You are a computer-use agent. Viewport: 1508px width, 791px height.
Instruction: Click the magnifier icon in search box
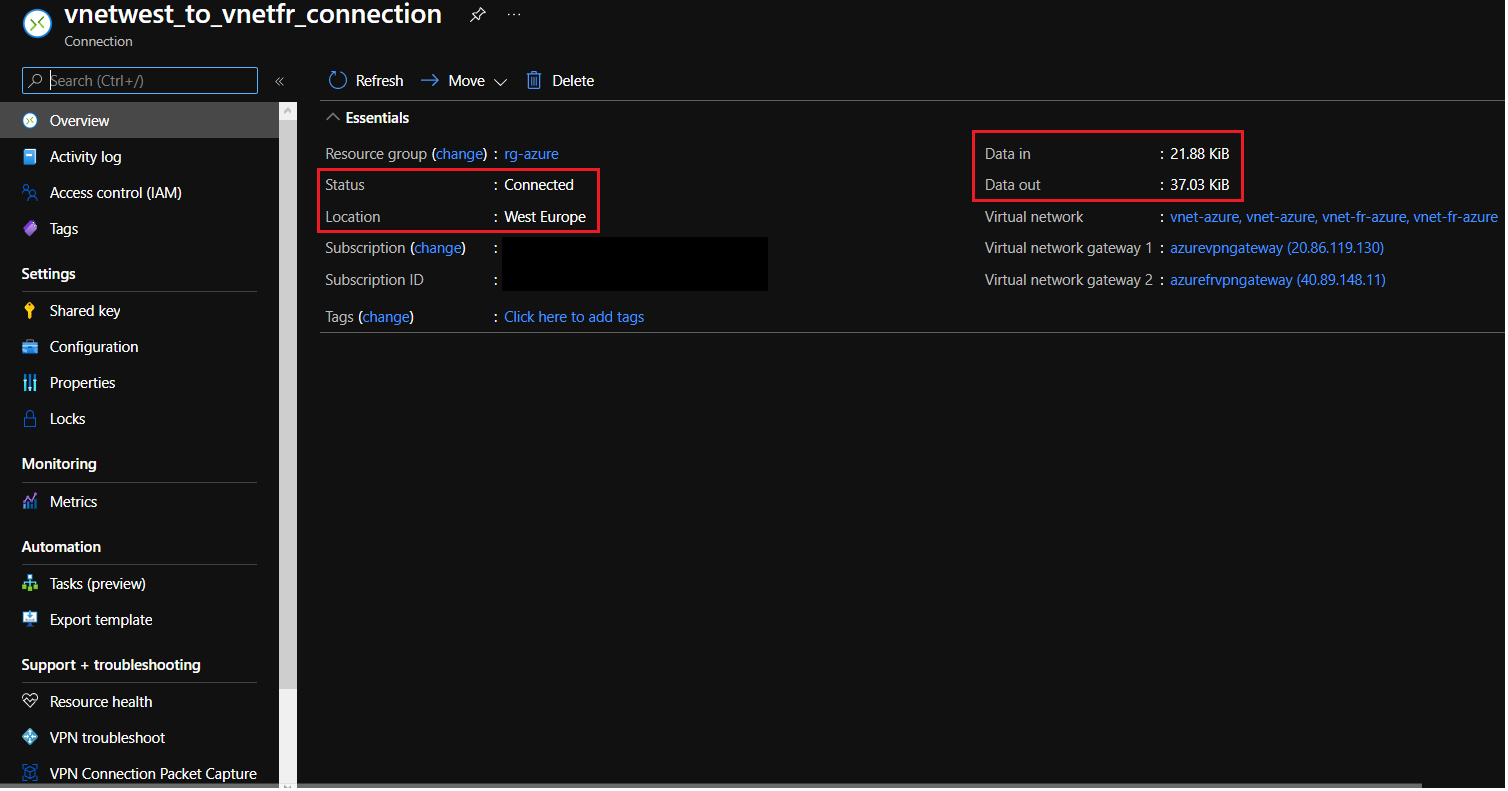click(x=37, y=81)
